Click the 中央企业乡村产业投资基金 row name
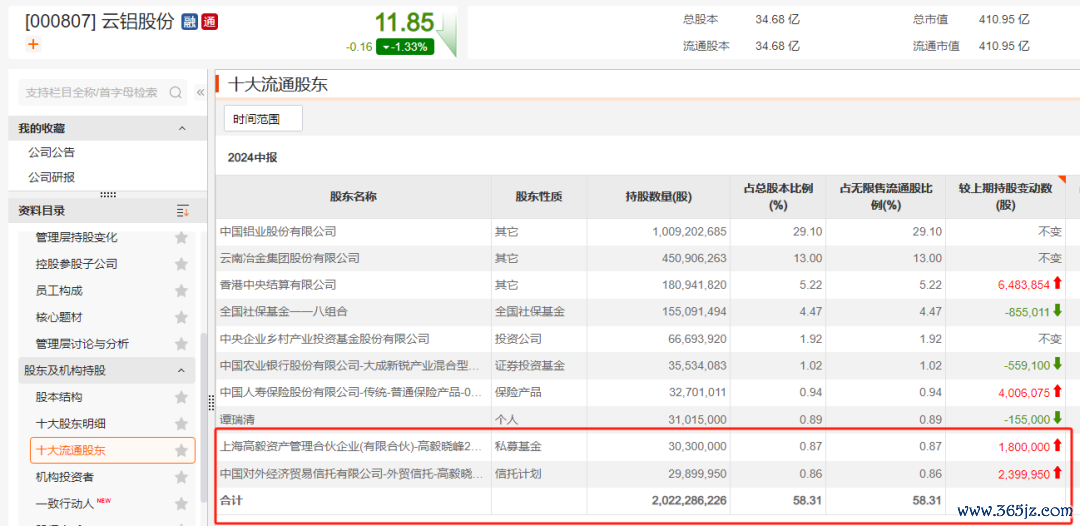The height and width of the screenshot is (526, 1080). pos(324,338)
